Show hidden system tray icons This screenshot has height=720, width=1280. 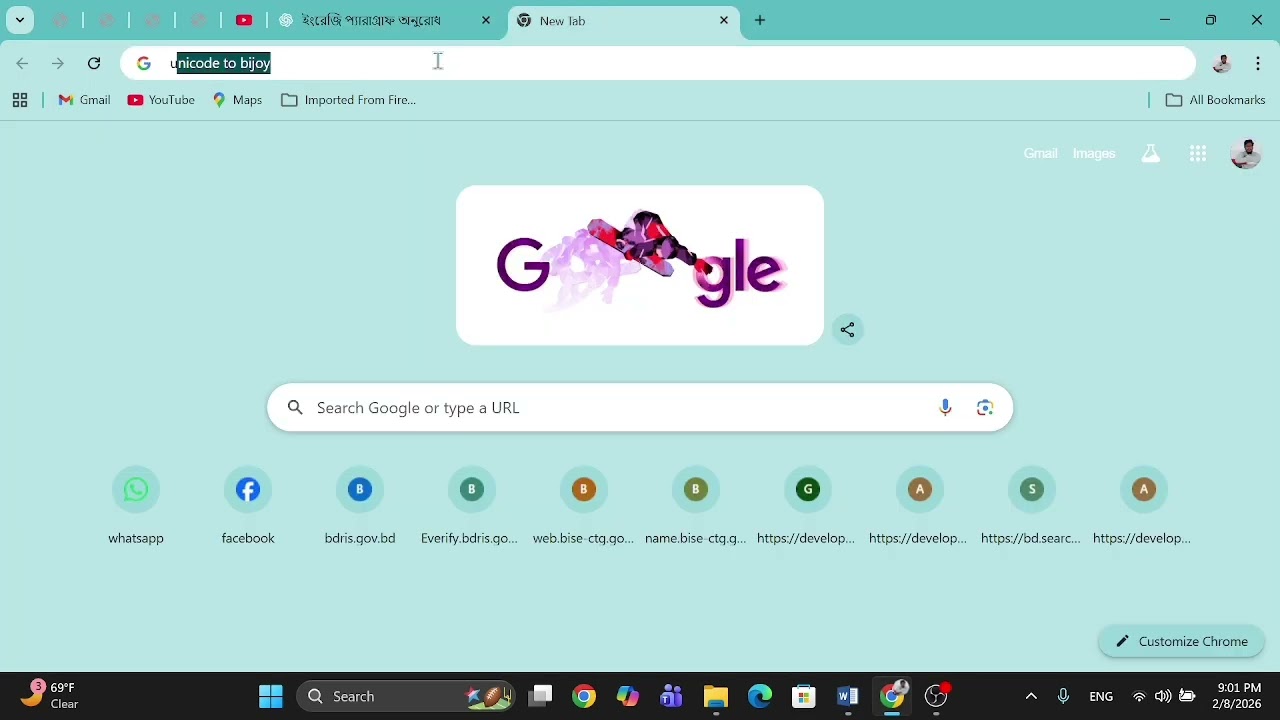click(1032, 697)
